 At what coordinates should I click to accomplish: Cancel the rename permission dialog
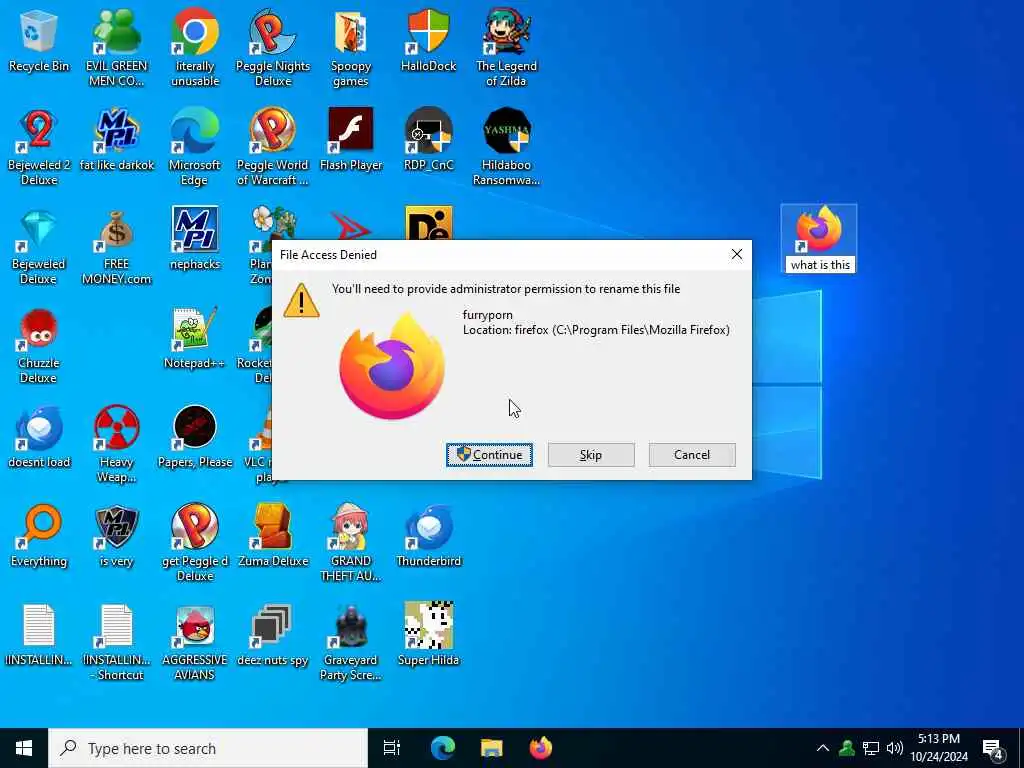point(692,455)
